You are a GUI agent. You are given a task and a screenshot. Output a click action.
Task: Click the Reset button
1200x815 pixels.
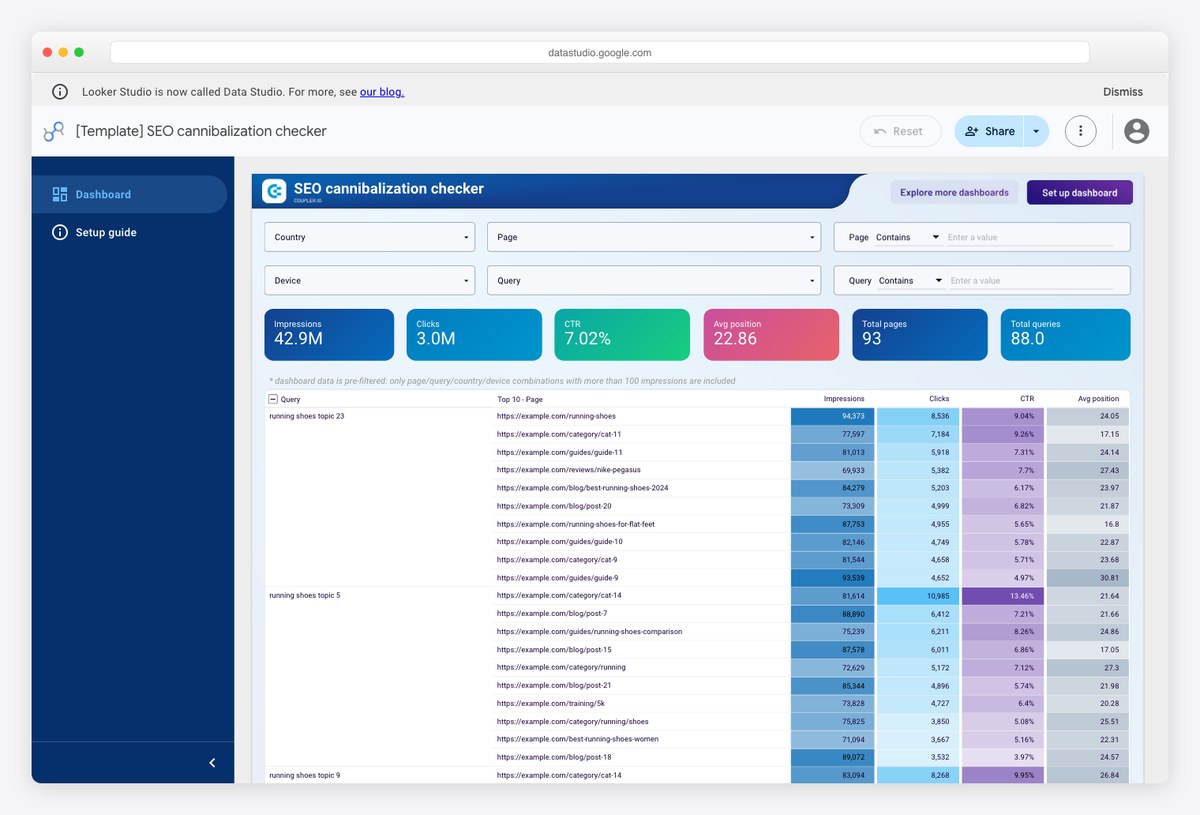pos(900,131)
